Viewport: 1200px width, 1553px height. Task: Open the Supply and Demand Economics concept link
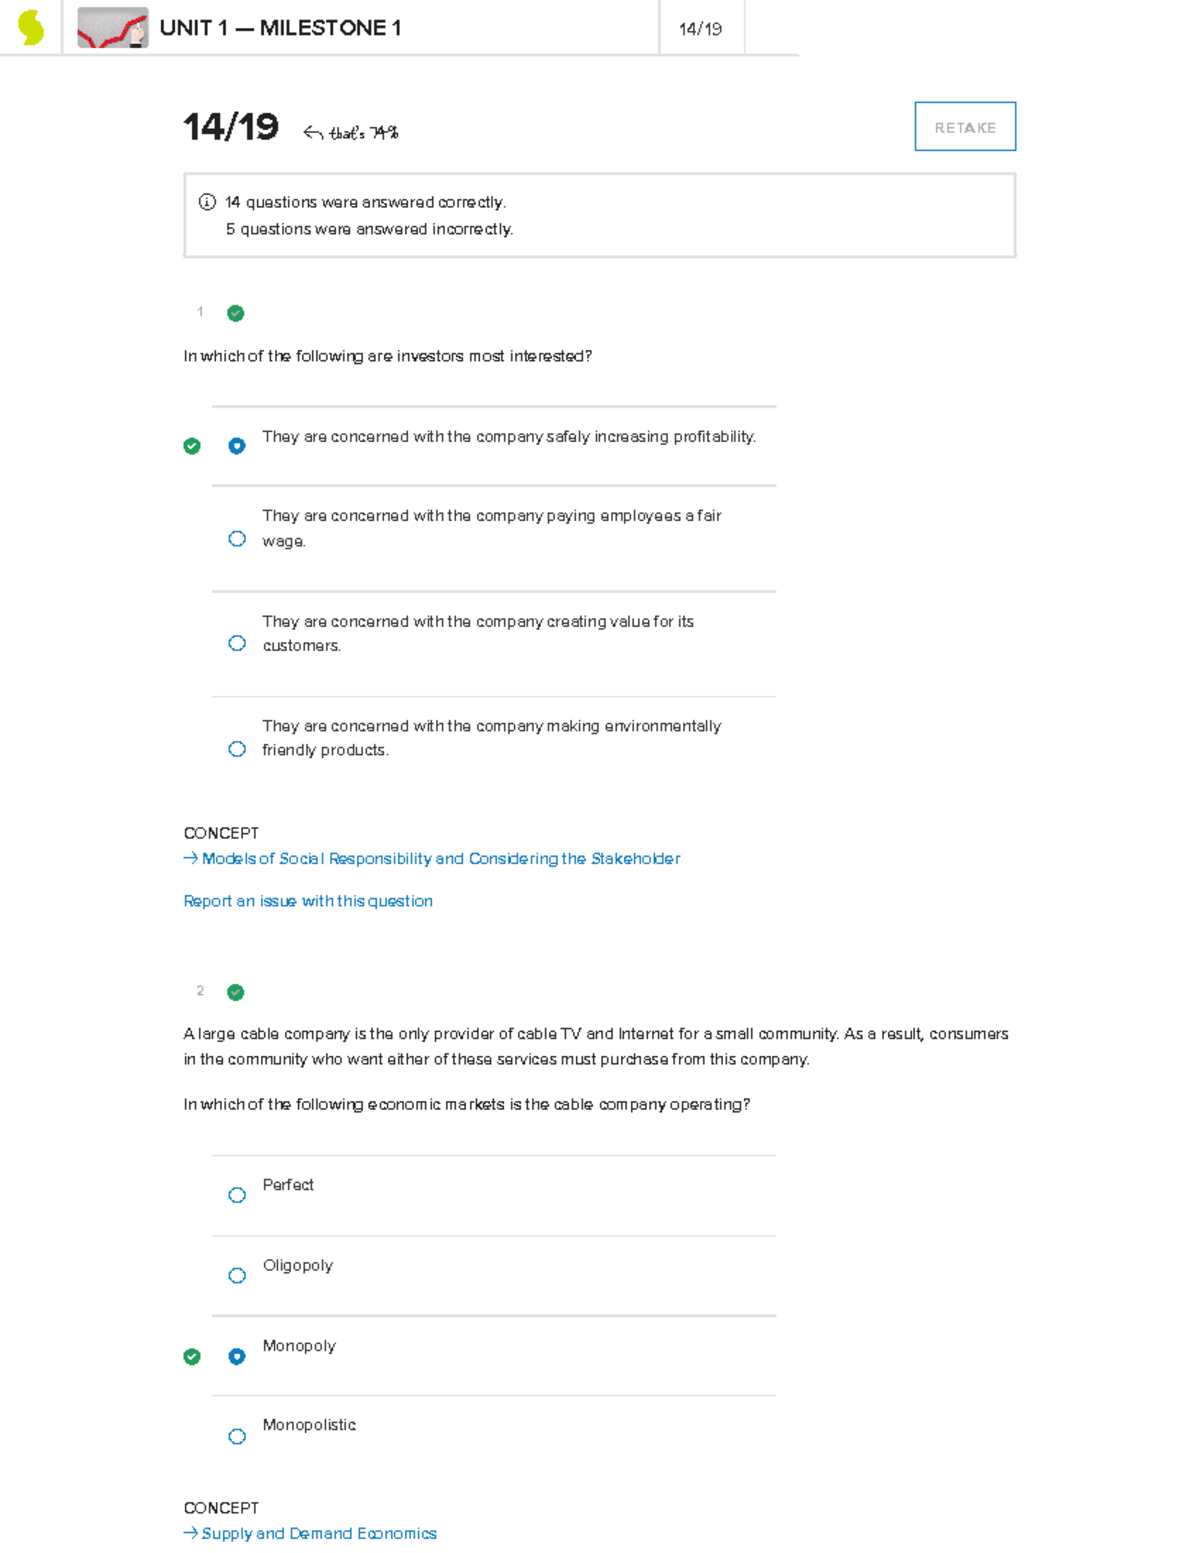318,1533
